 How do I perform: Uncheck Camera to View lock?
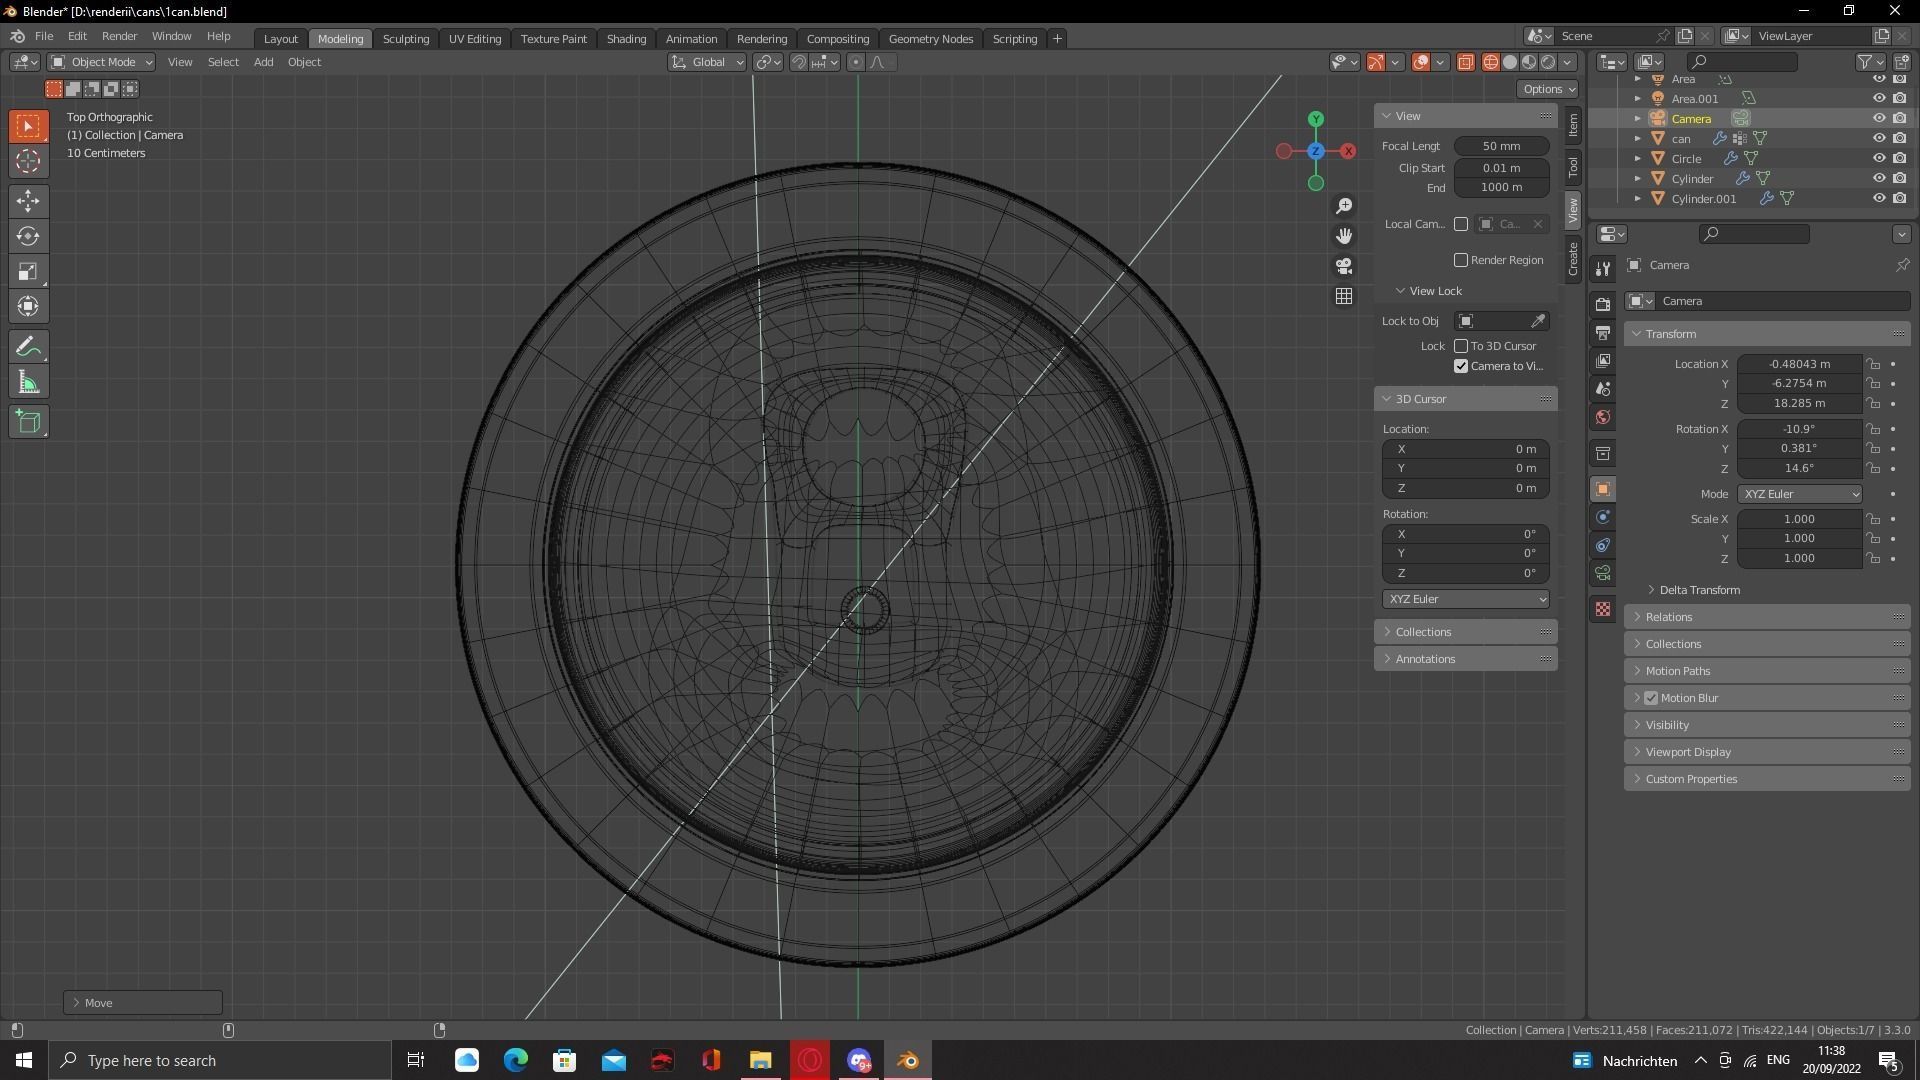[x=1461, y=366]
